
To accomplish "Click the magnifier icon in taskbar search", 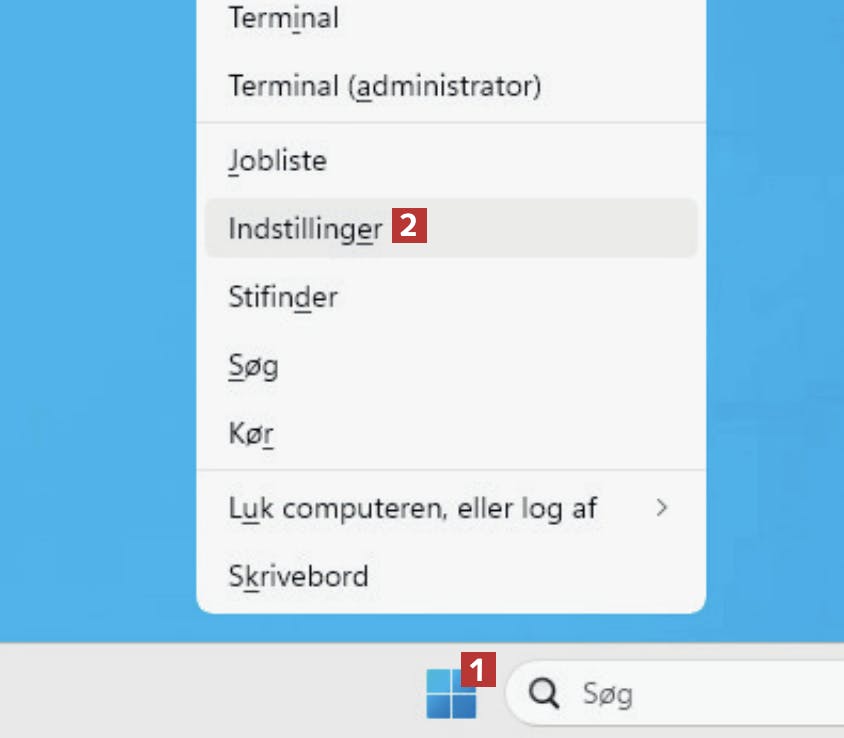I will click(x=544, y=693).
